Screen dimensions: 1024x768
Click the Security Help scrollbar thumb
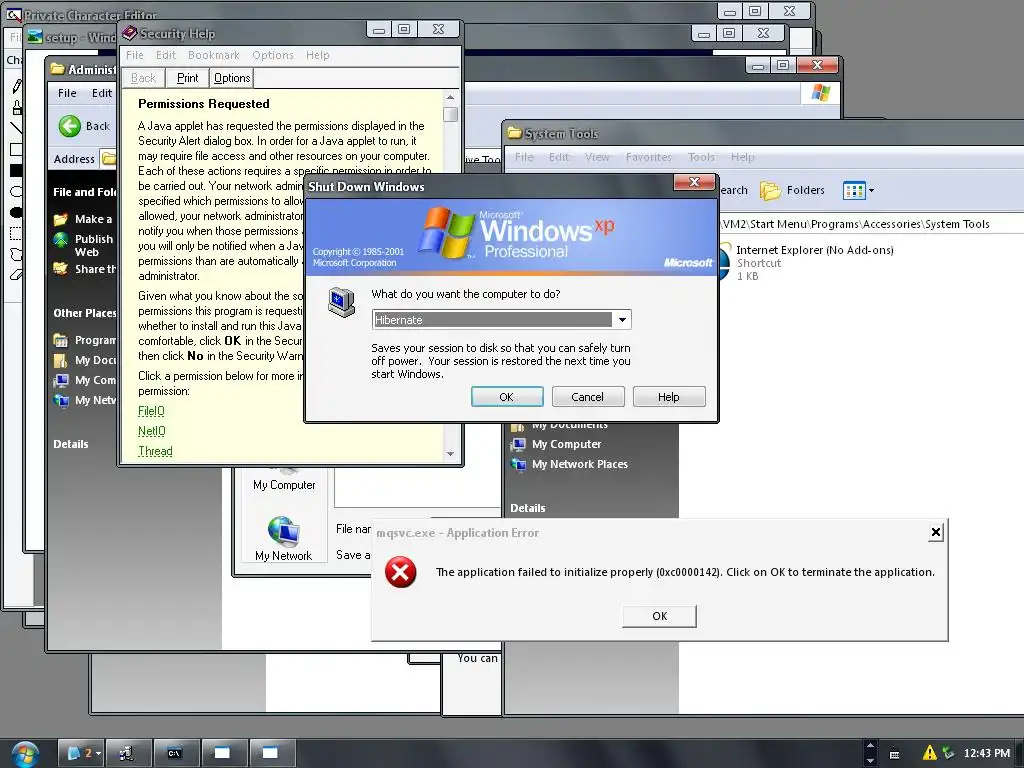[x=450, y=114]
